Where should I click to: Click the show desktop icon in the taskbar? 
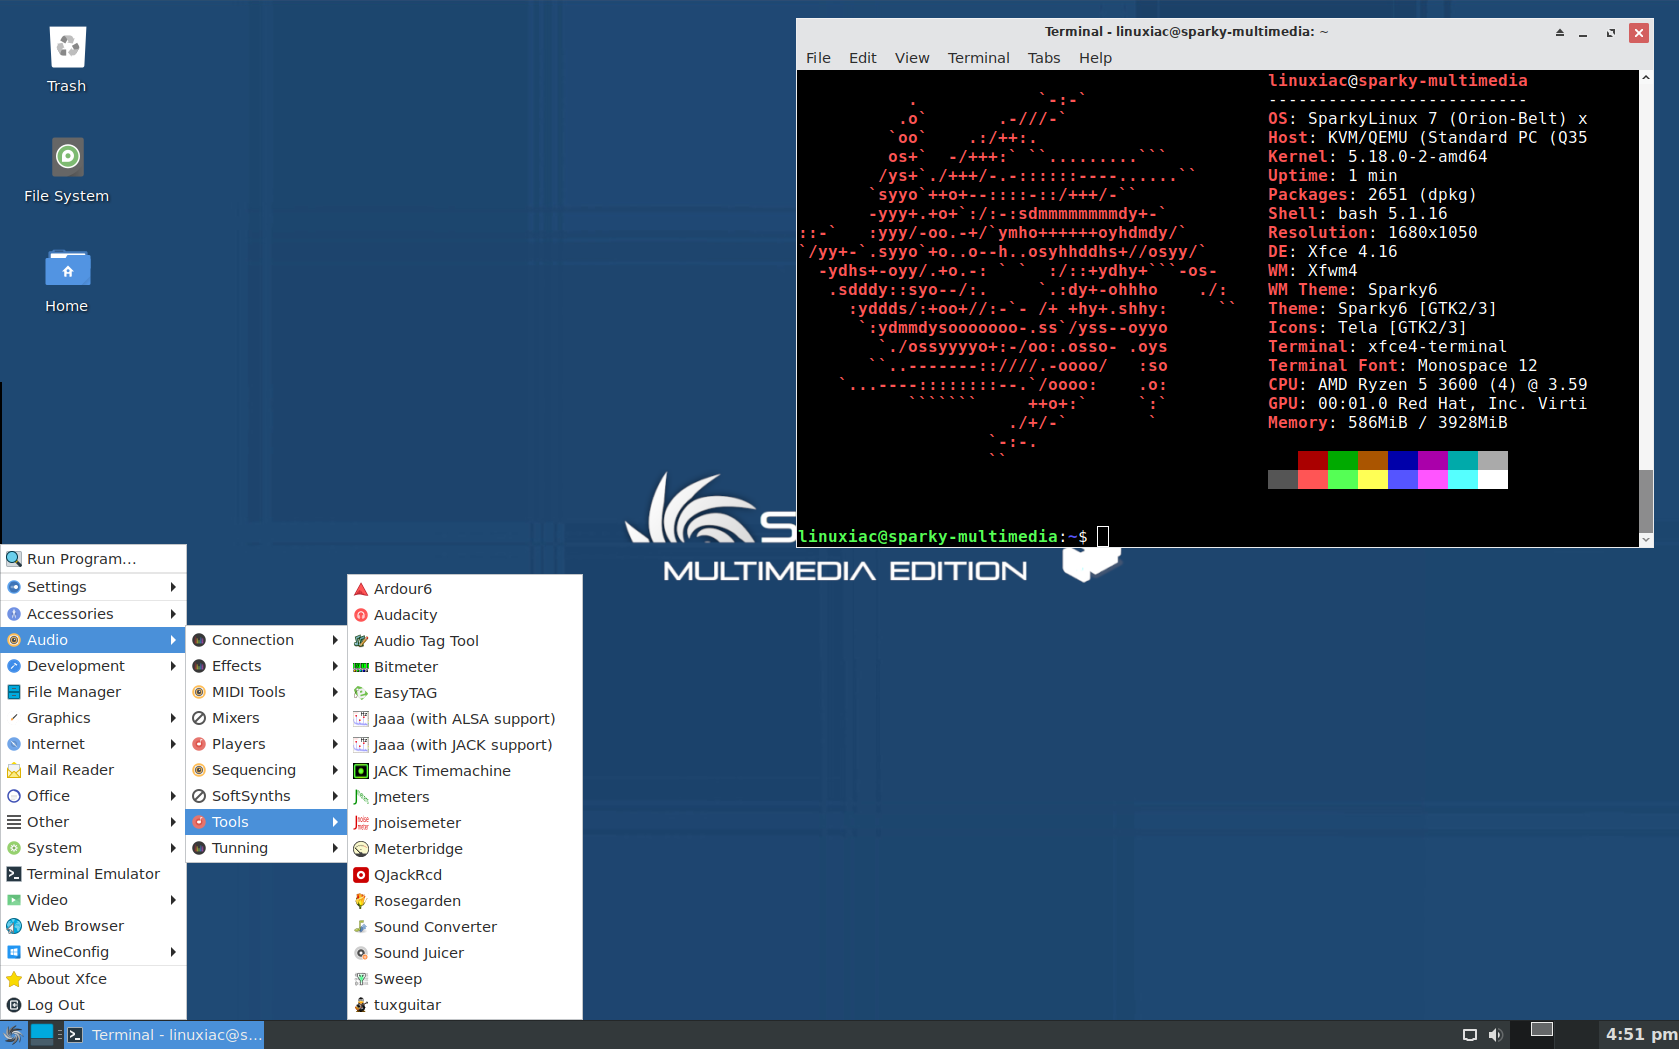click(42, 1034)
